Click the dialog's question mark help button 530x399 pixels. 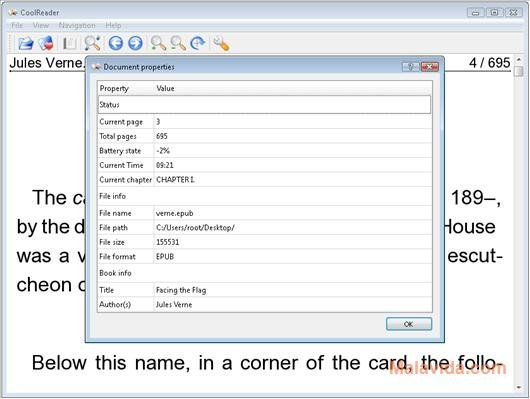point(411,67)
